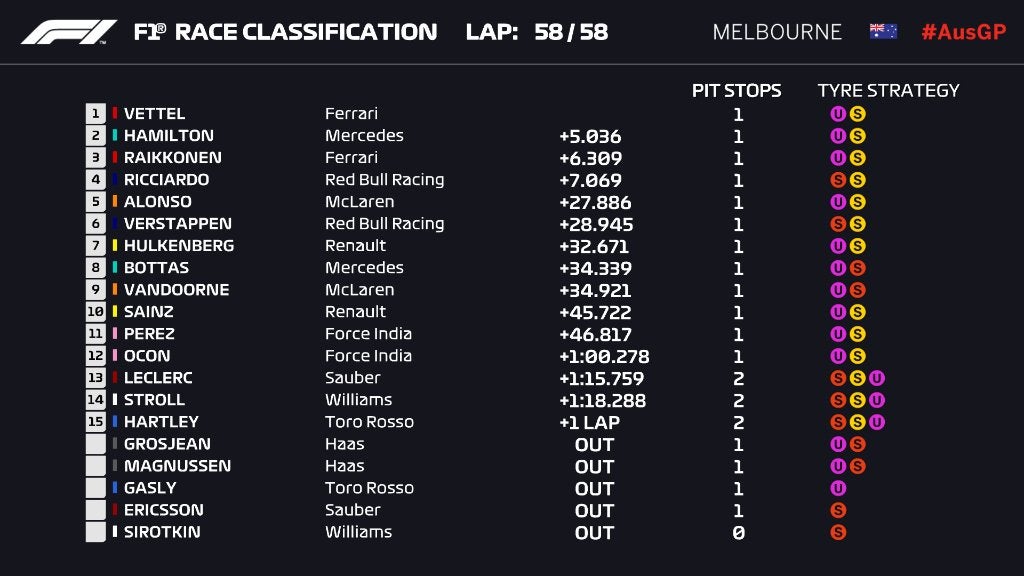
Task: Click the position 1 badge
Action: [x=96, y=114]
